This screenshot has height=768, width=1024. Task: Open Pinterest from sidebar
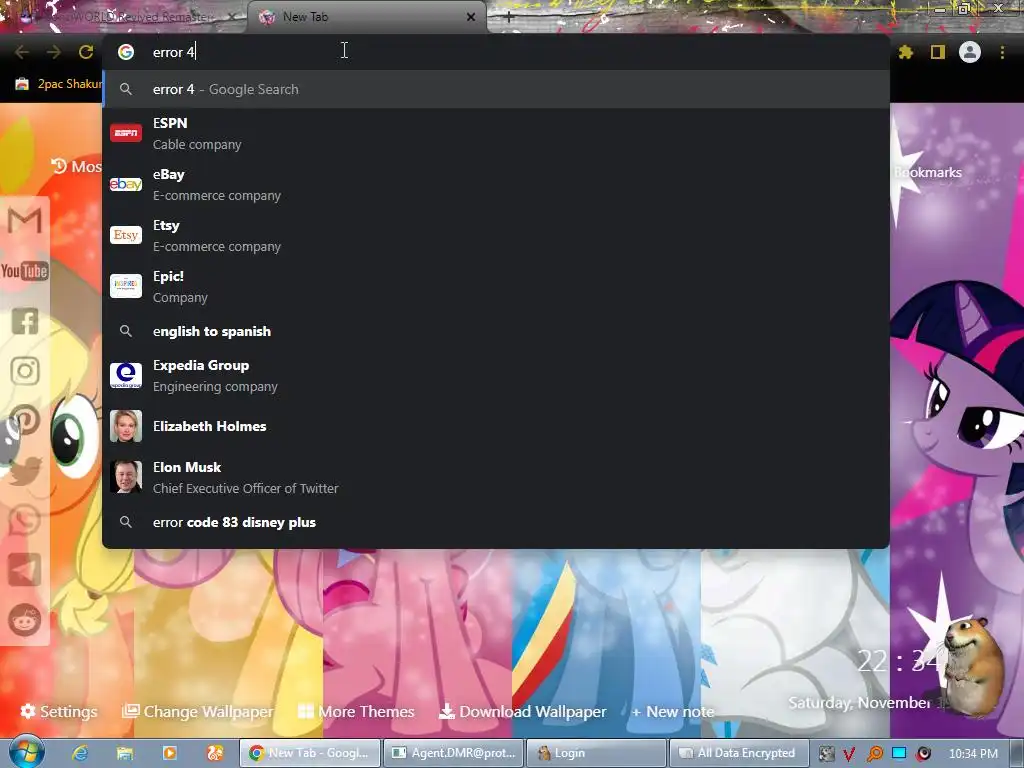tap(25, 421)
